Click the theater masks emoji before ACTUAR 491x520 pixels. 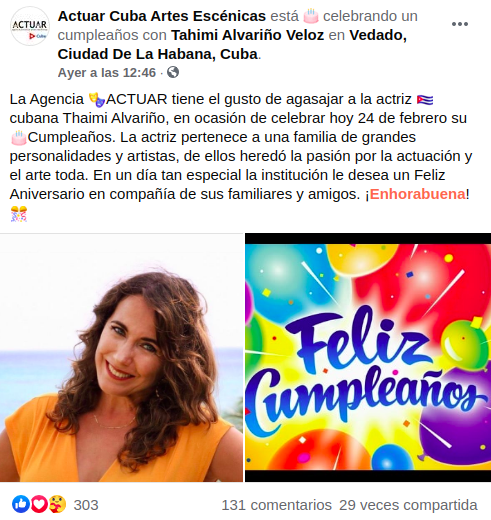(x=97, y=99)
